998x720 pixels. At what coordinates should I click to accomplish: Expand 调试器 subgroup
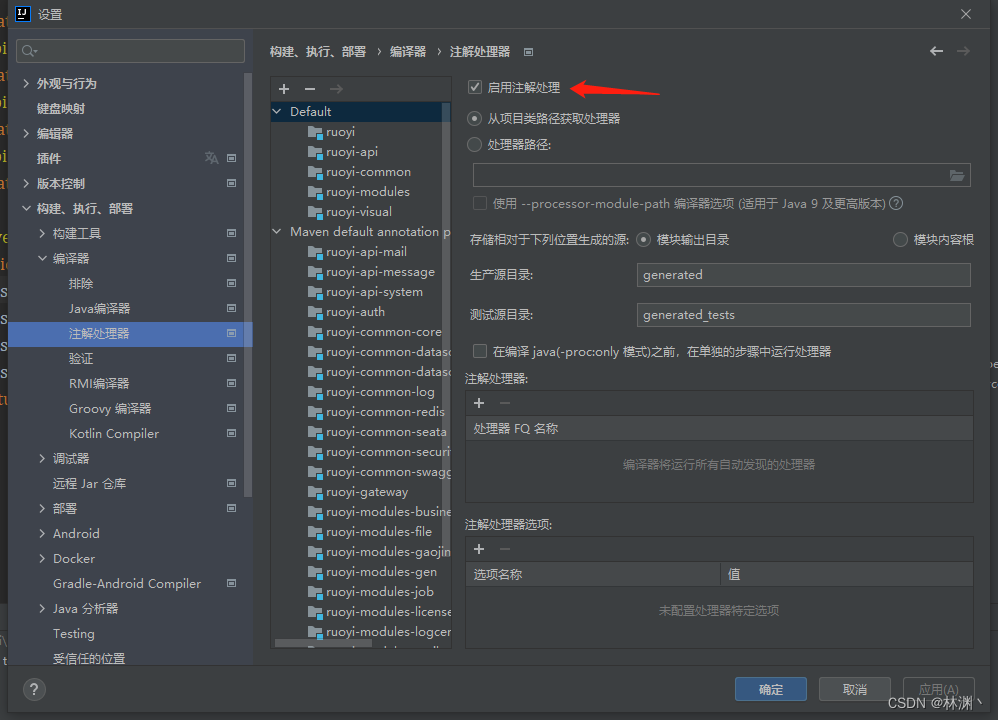pos(42,458)
